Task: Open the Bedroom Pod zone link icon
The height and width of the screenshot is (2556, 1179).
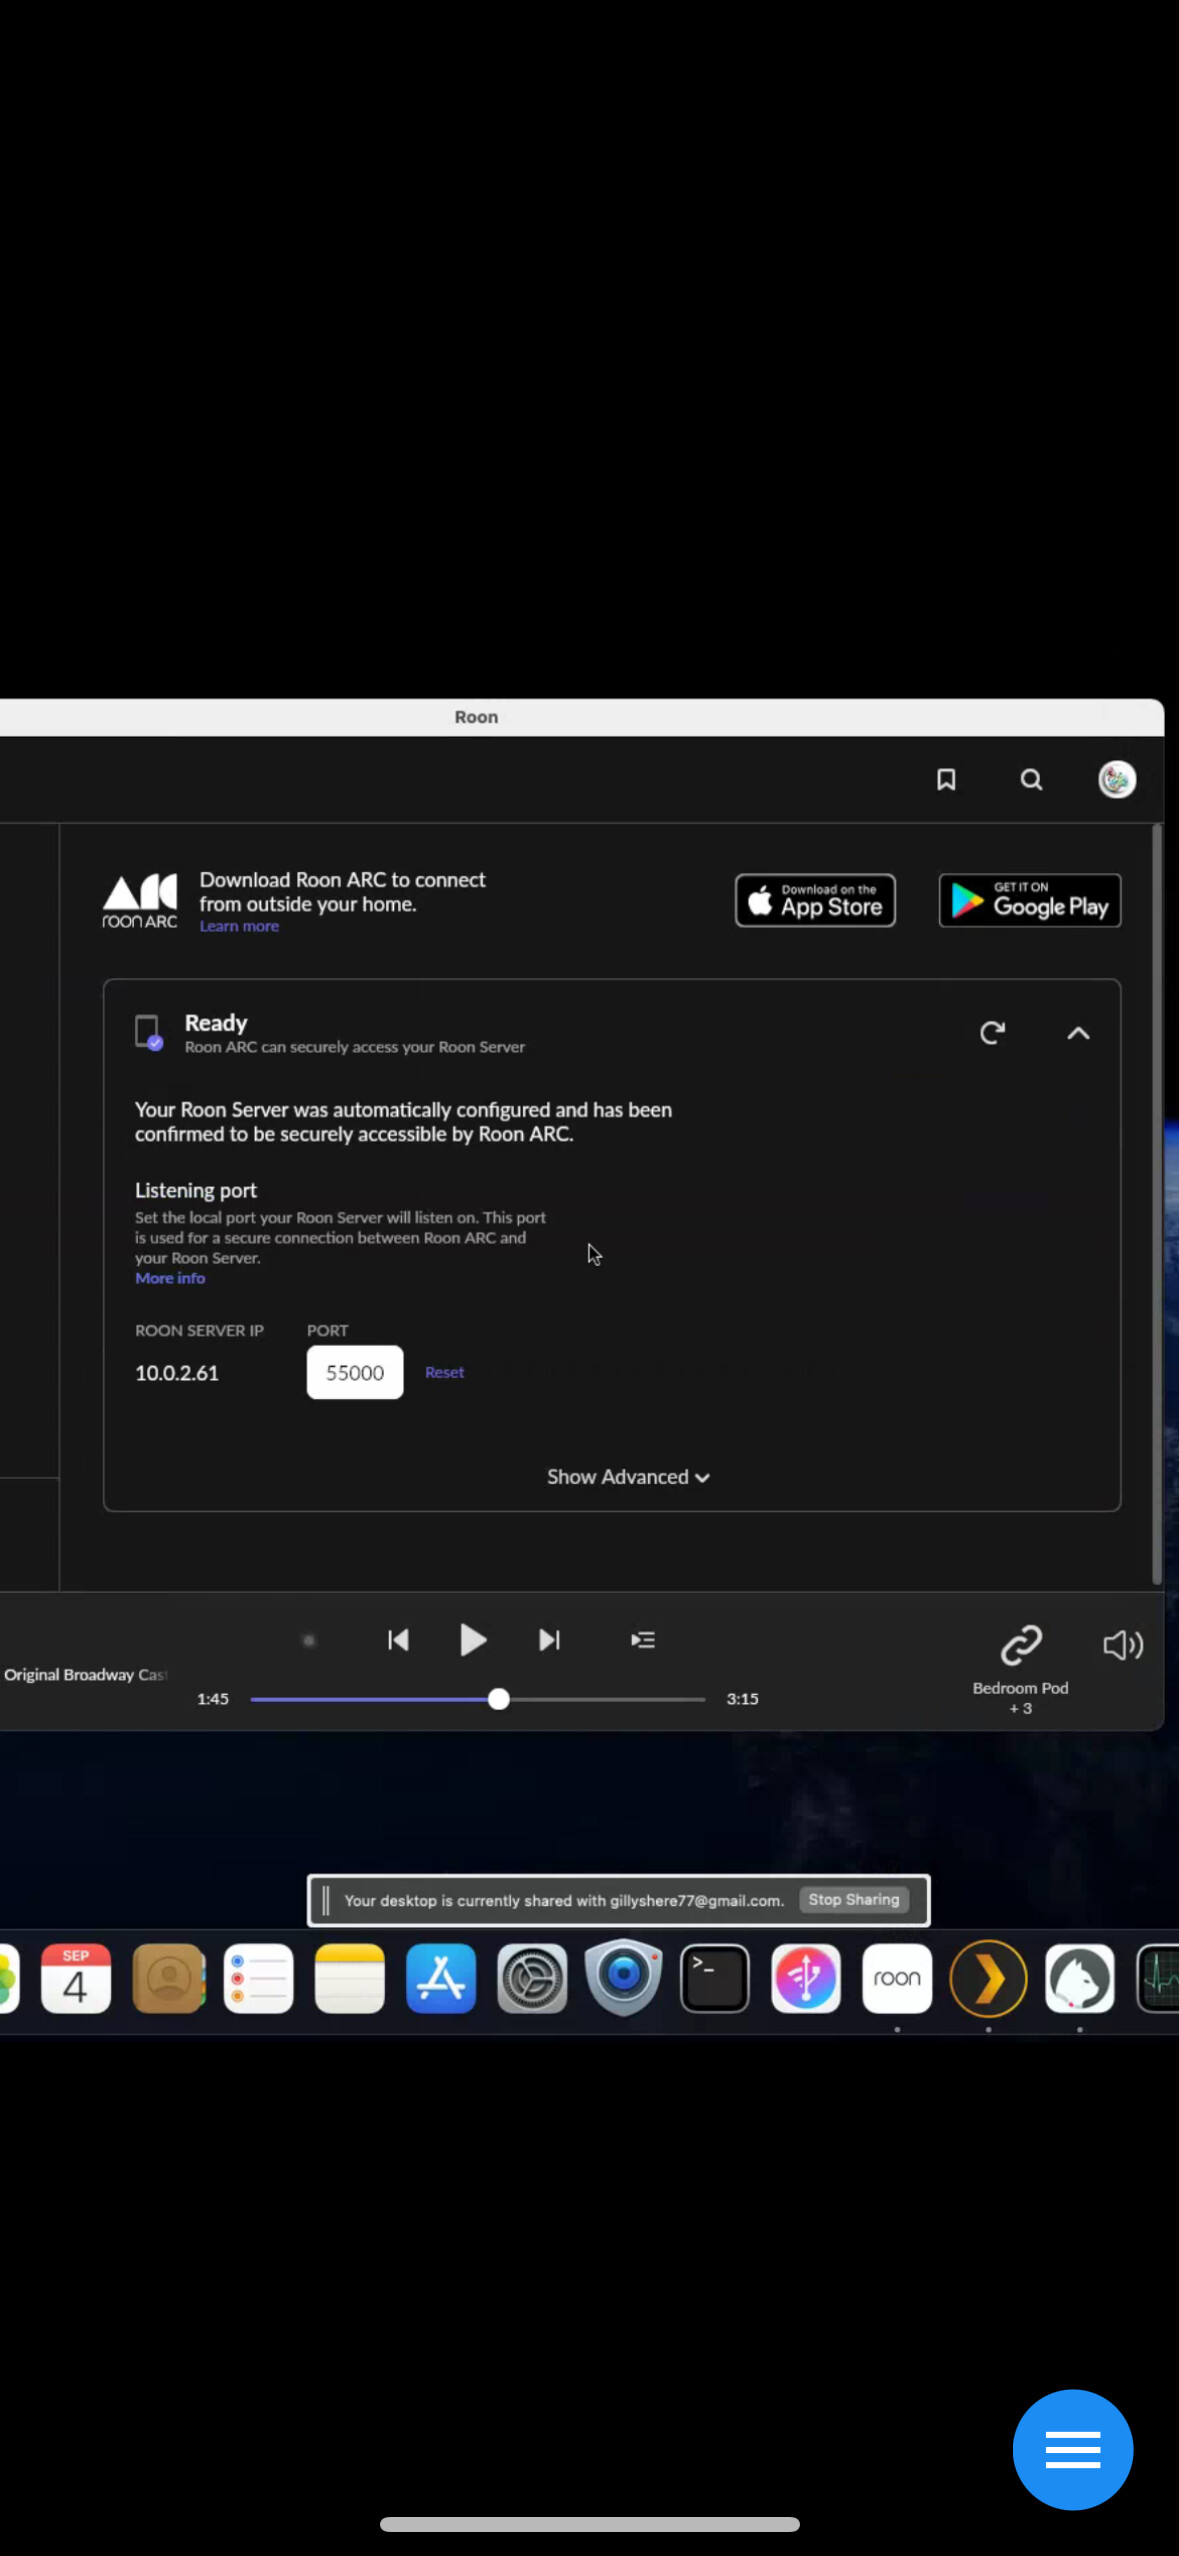Action: tap(1021, 1645)
